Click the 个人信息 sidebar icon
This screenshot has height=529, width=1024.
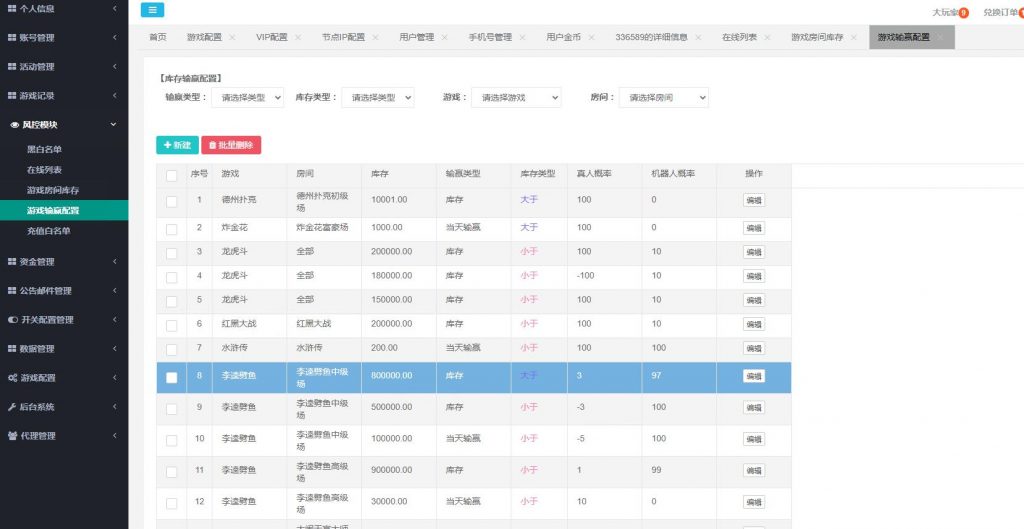[12, 9]
